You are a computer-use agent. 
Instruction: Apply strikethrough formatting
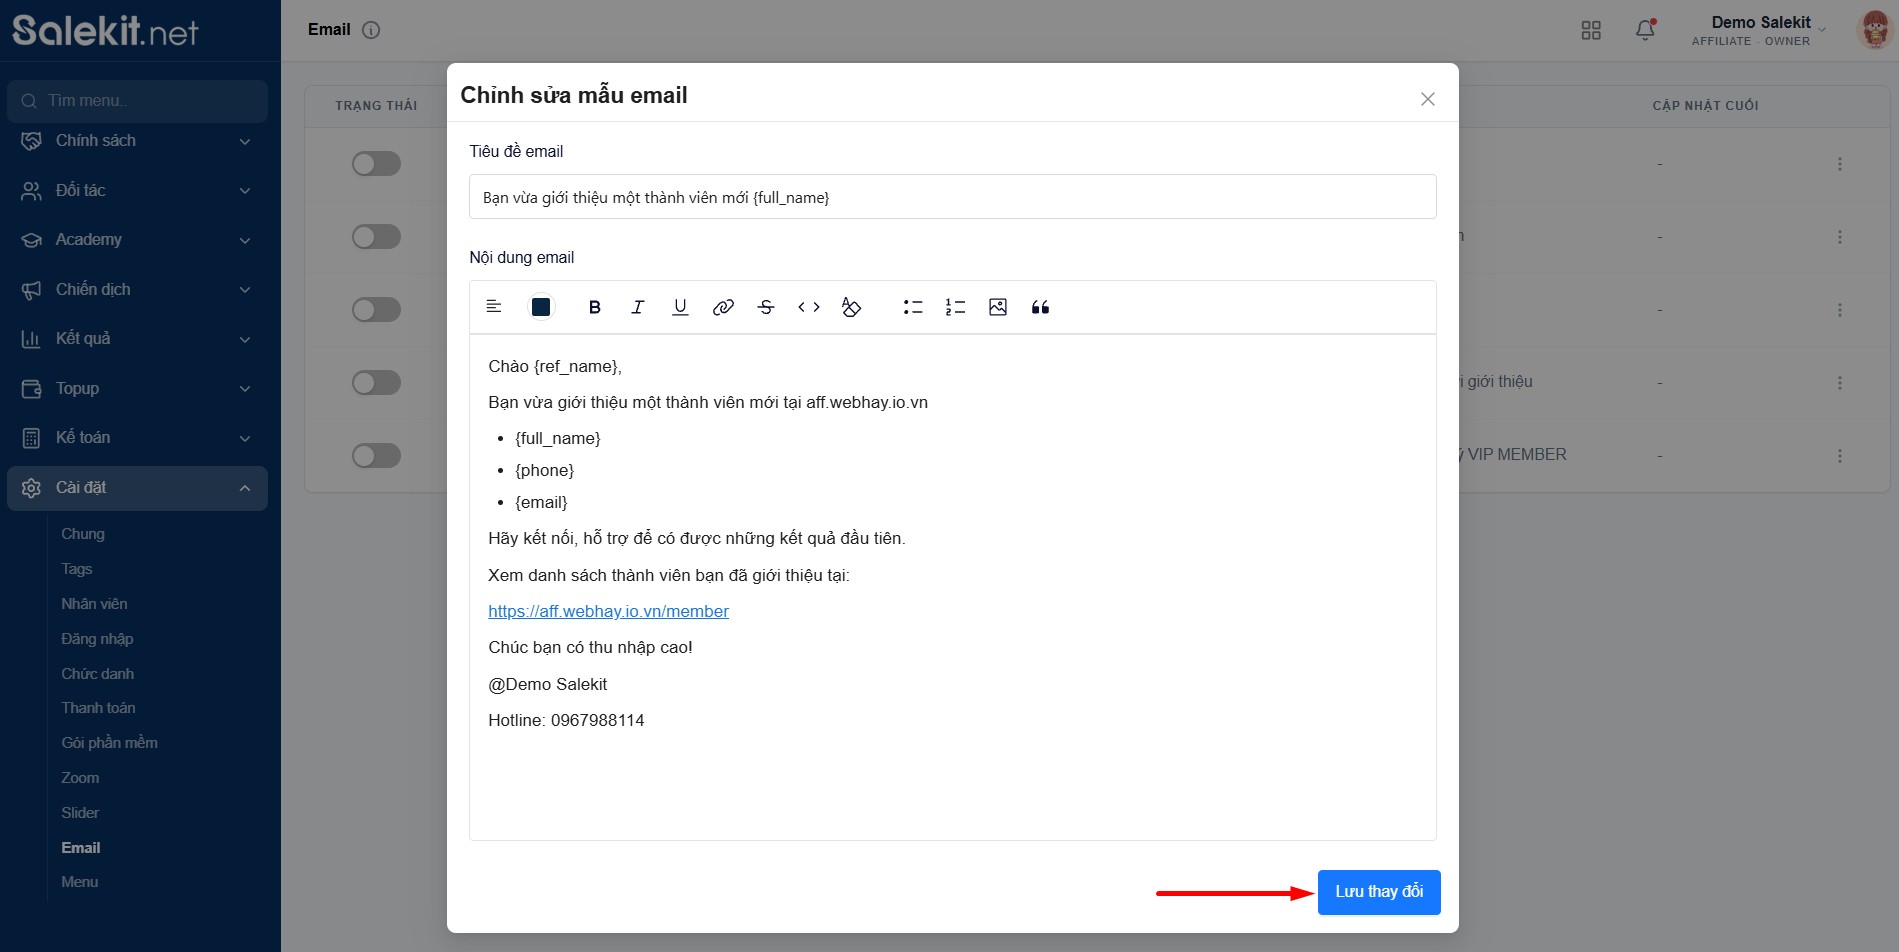(765, 307)
